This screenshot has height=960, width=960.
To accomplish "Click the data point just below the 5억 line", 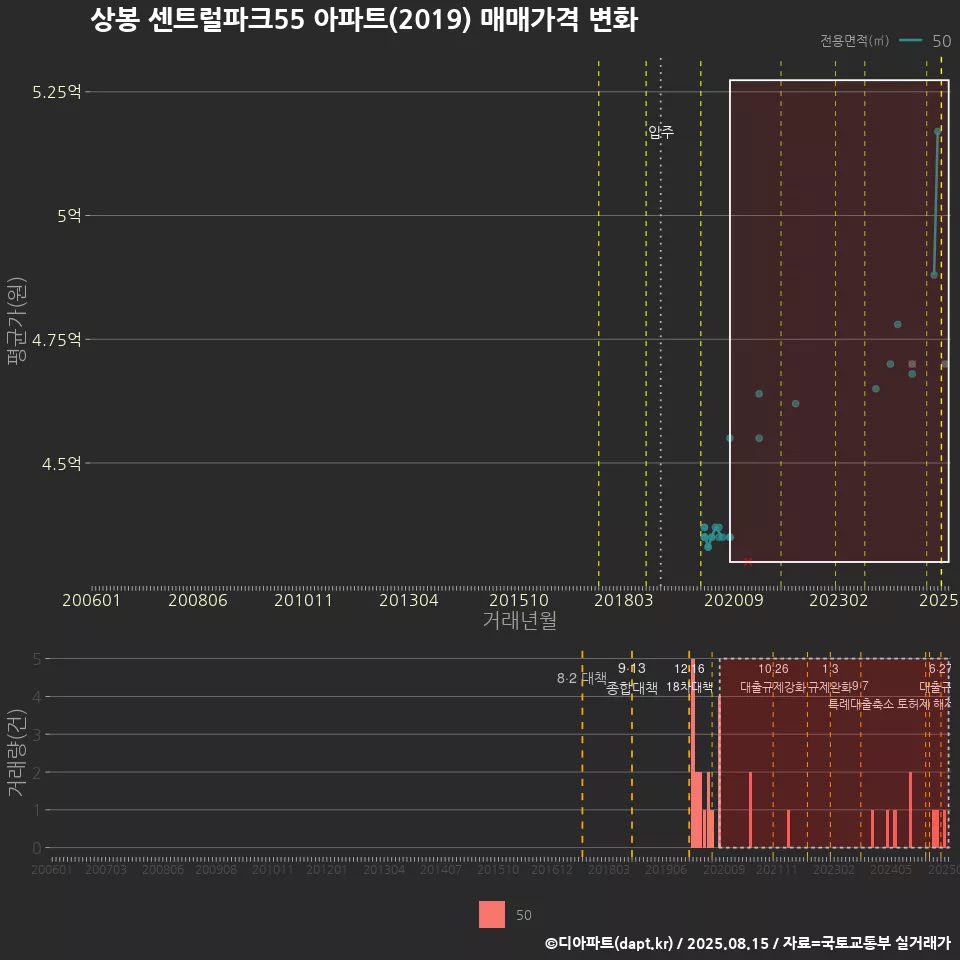I will pos(934,275).
